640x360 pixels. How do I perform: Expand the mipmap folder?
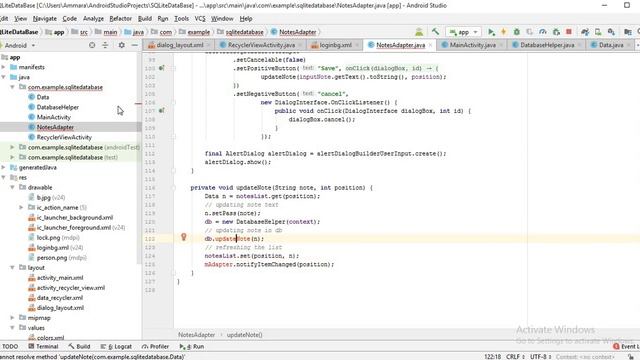click(x=12, y=318)
